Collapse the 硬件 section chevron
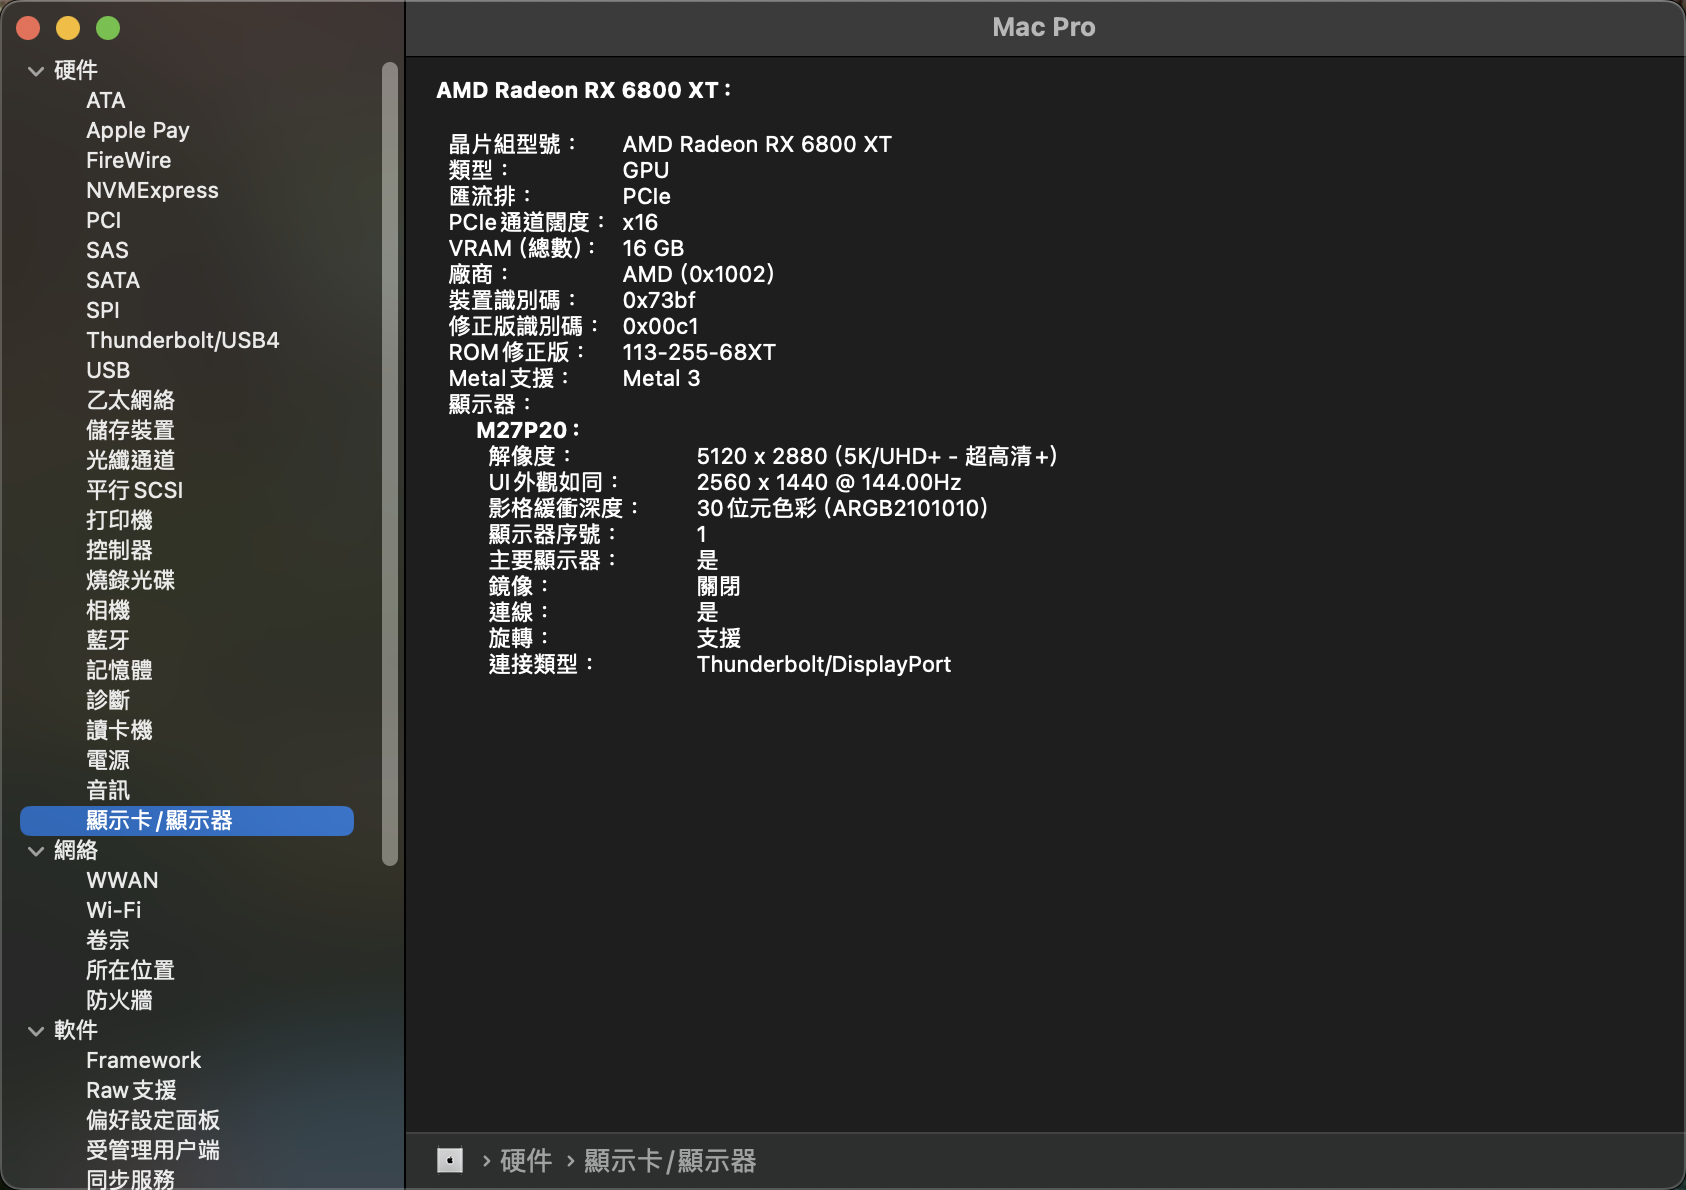Screen dimensions: 1686x1190 (36, 71)
